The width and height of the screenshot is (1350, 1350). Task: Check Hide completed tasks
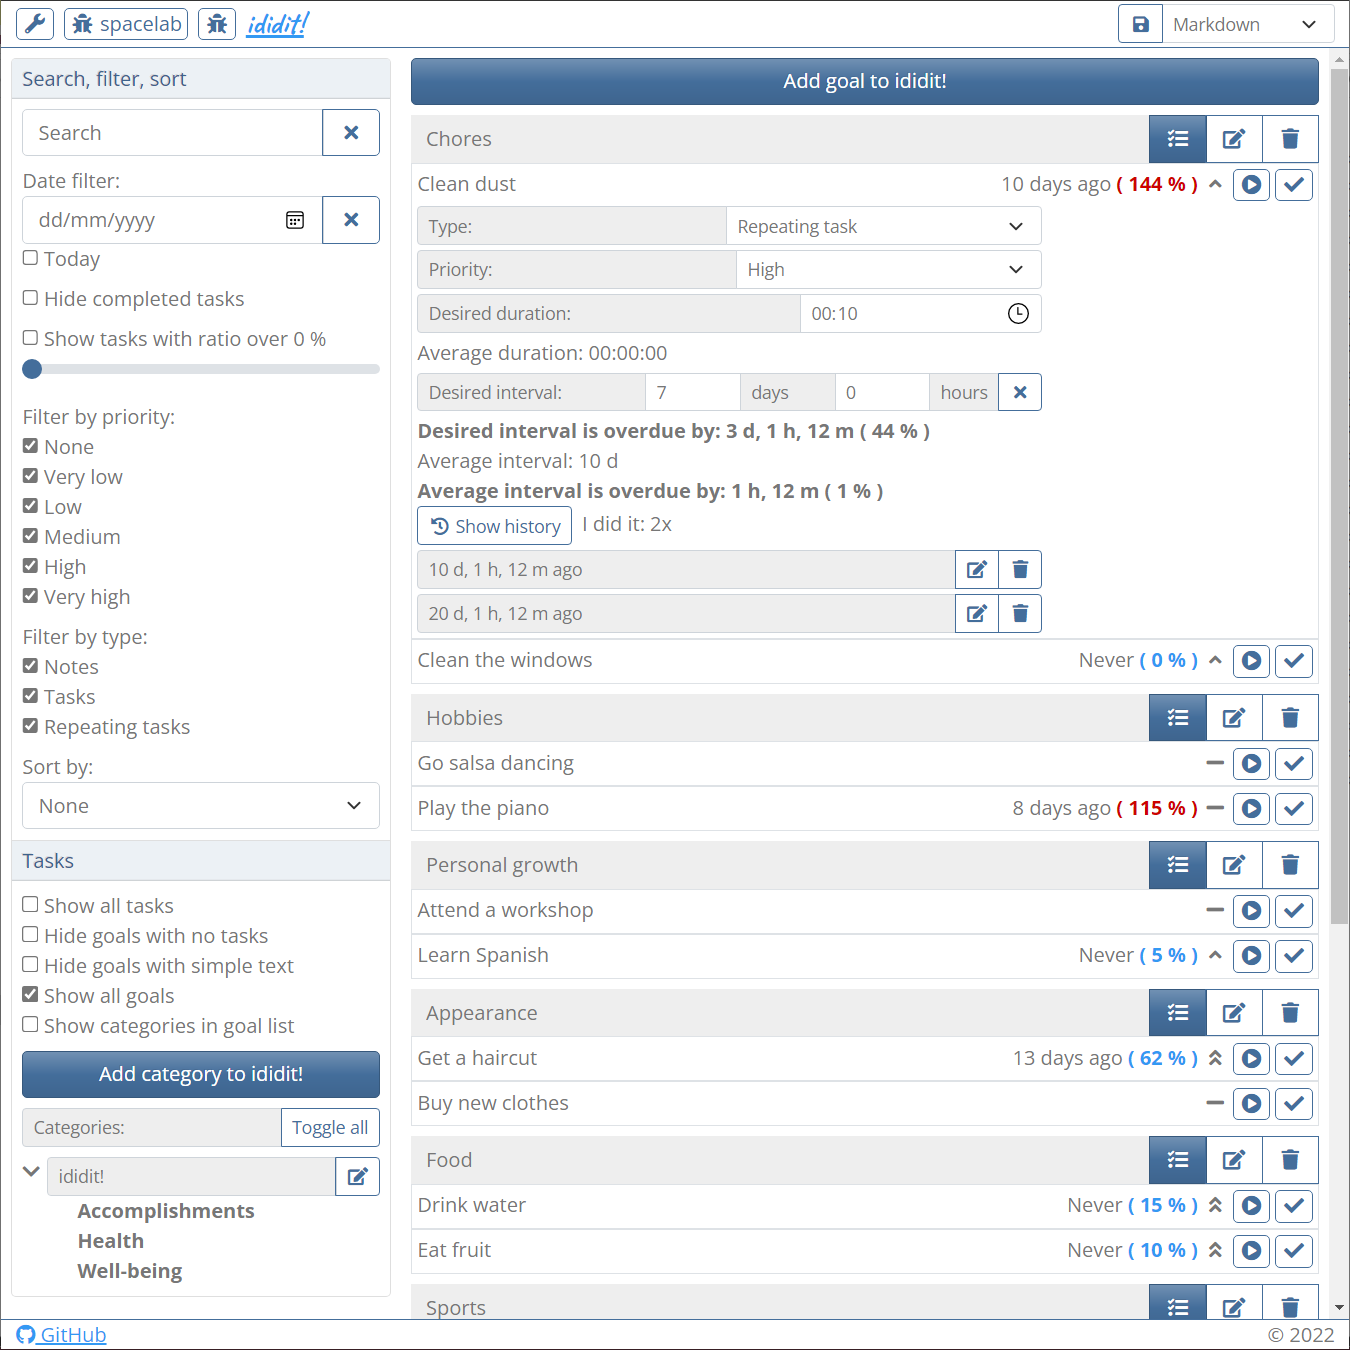(31, 298)
